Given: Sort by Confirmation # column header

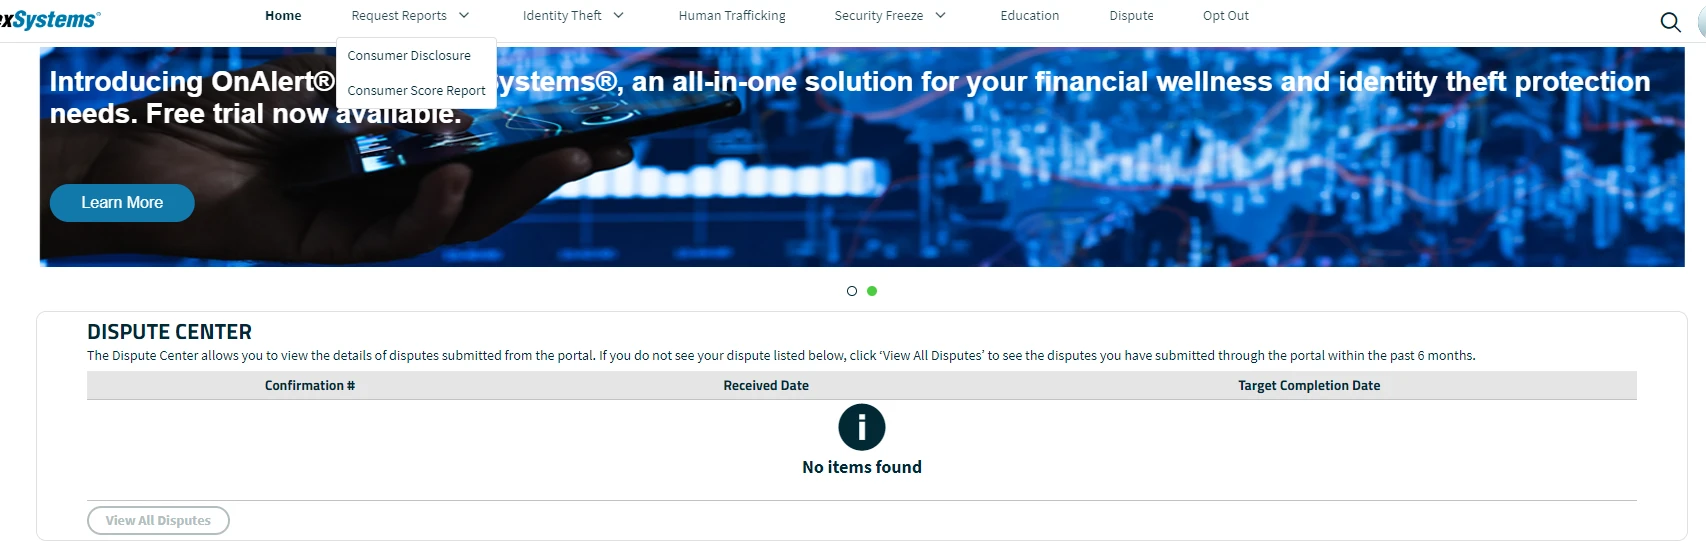Looking at the screenshot, I should pos(310,386).
